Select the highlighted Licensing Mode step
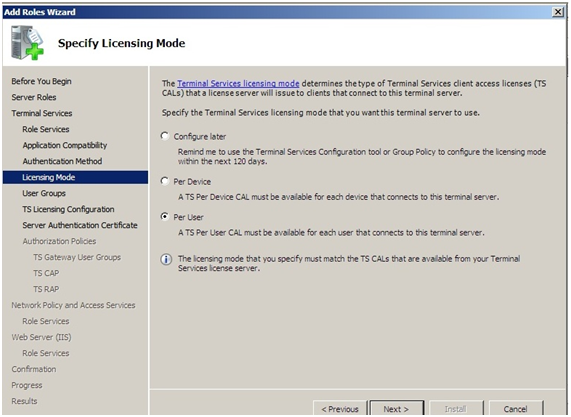571x417 pixels. [x=75, y=177]
